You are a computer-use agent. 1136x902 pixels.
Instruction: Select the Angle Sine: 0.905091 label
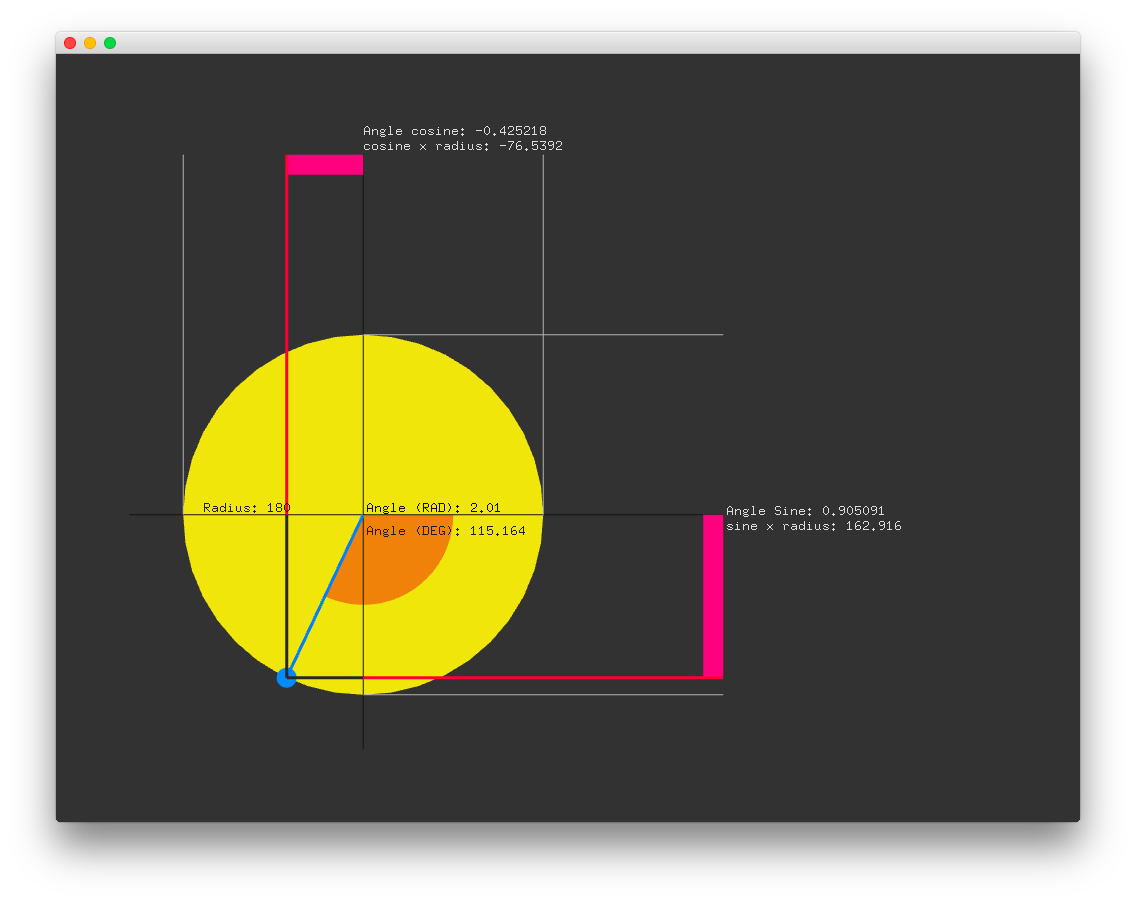pos(805,510)
